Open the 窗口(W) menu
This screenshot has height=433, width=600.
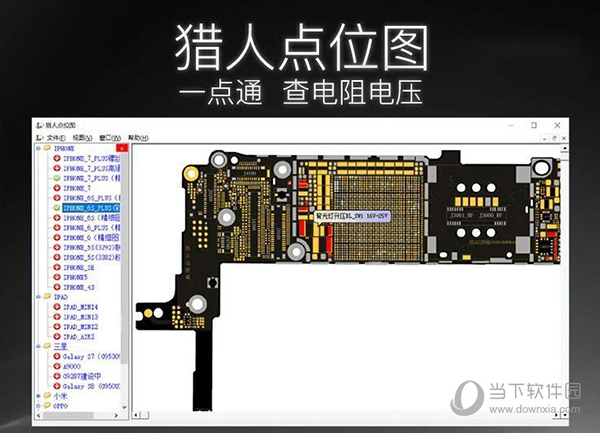pos(110,138)
